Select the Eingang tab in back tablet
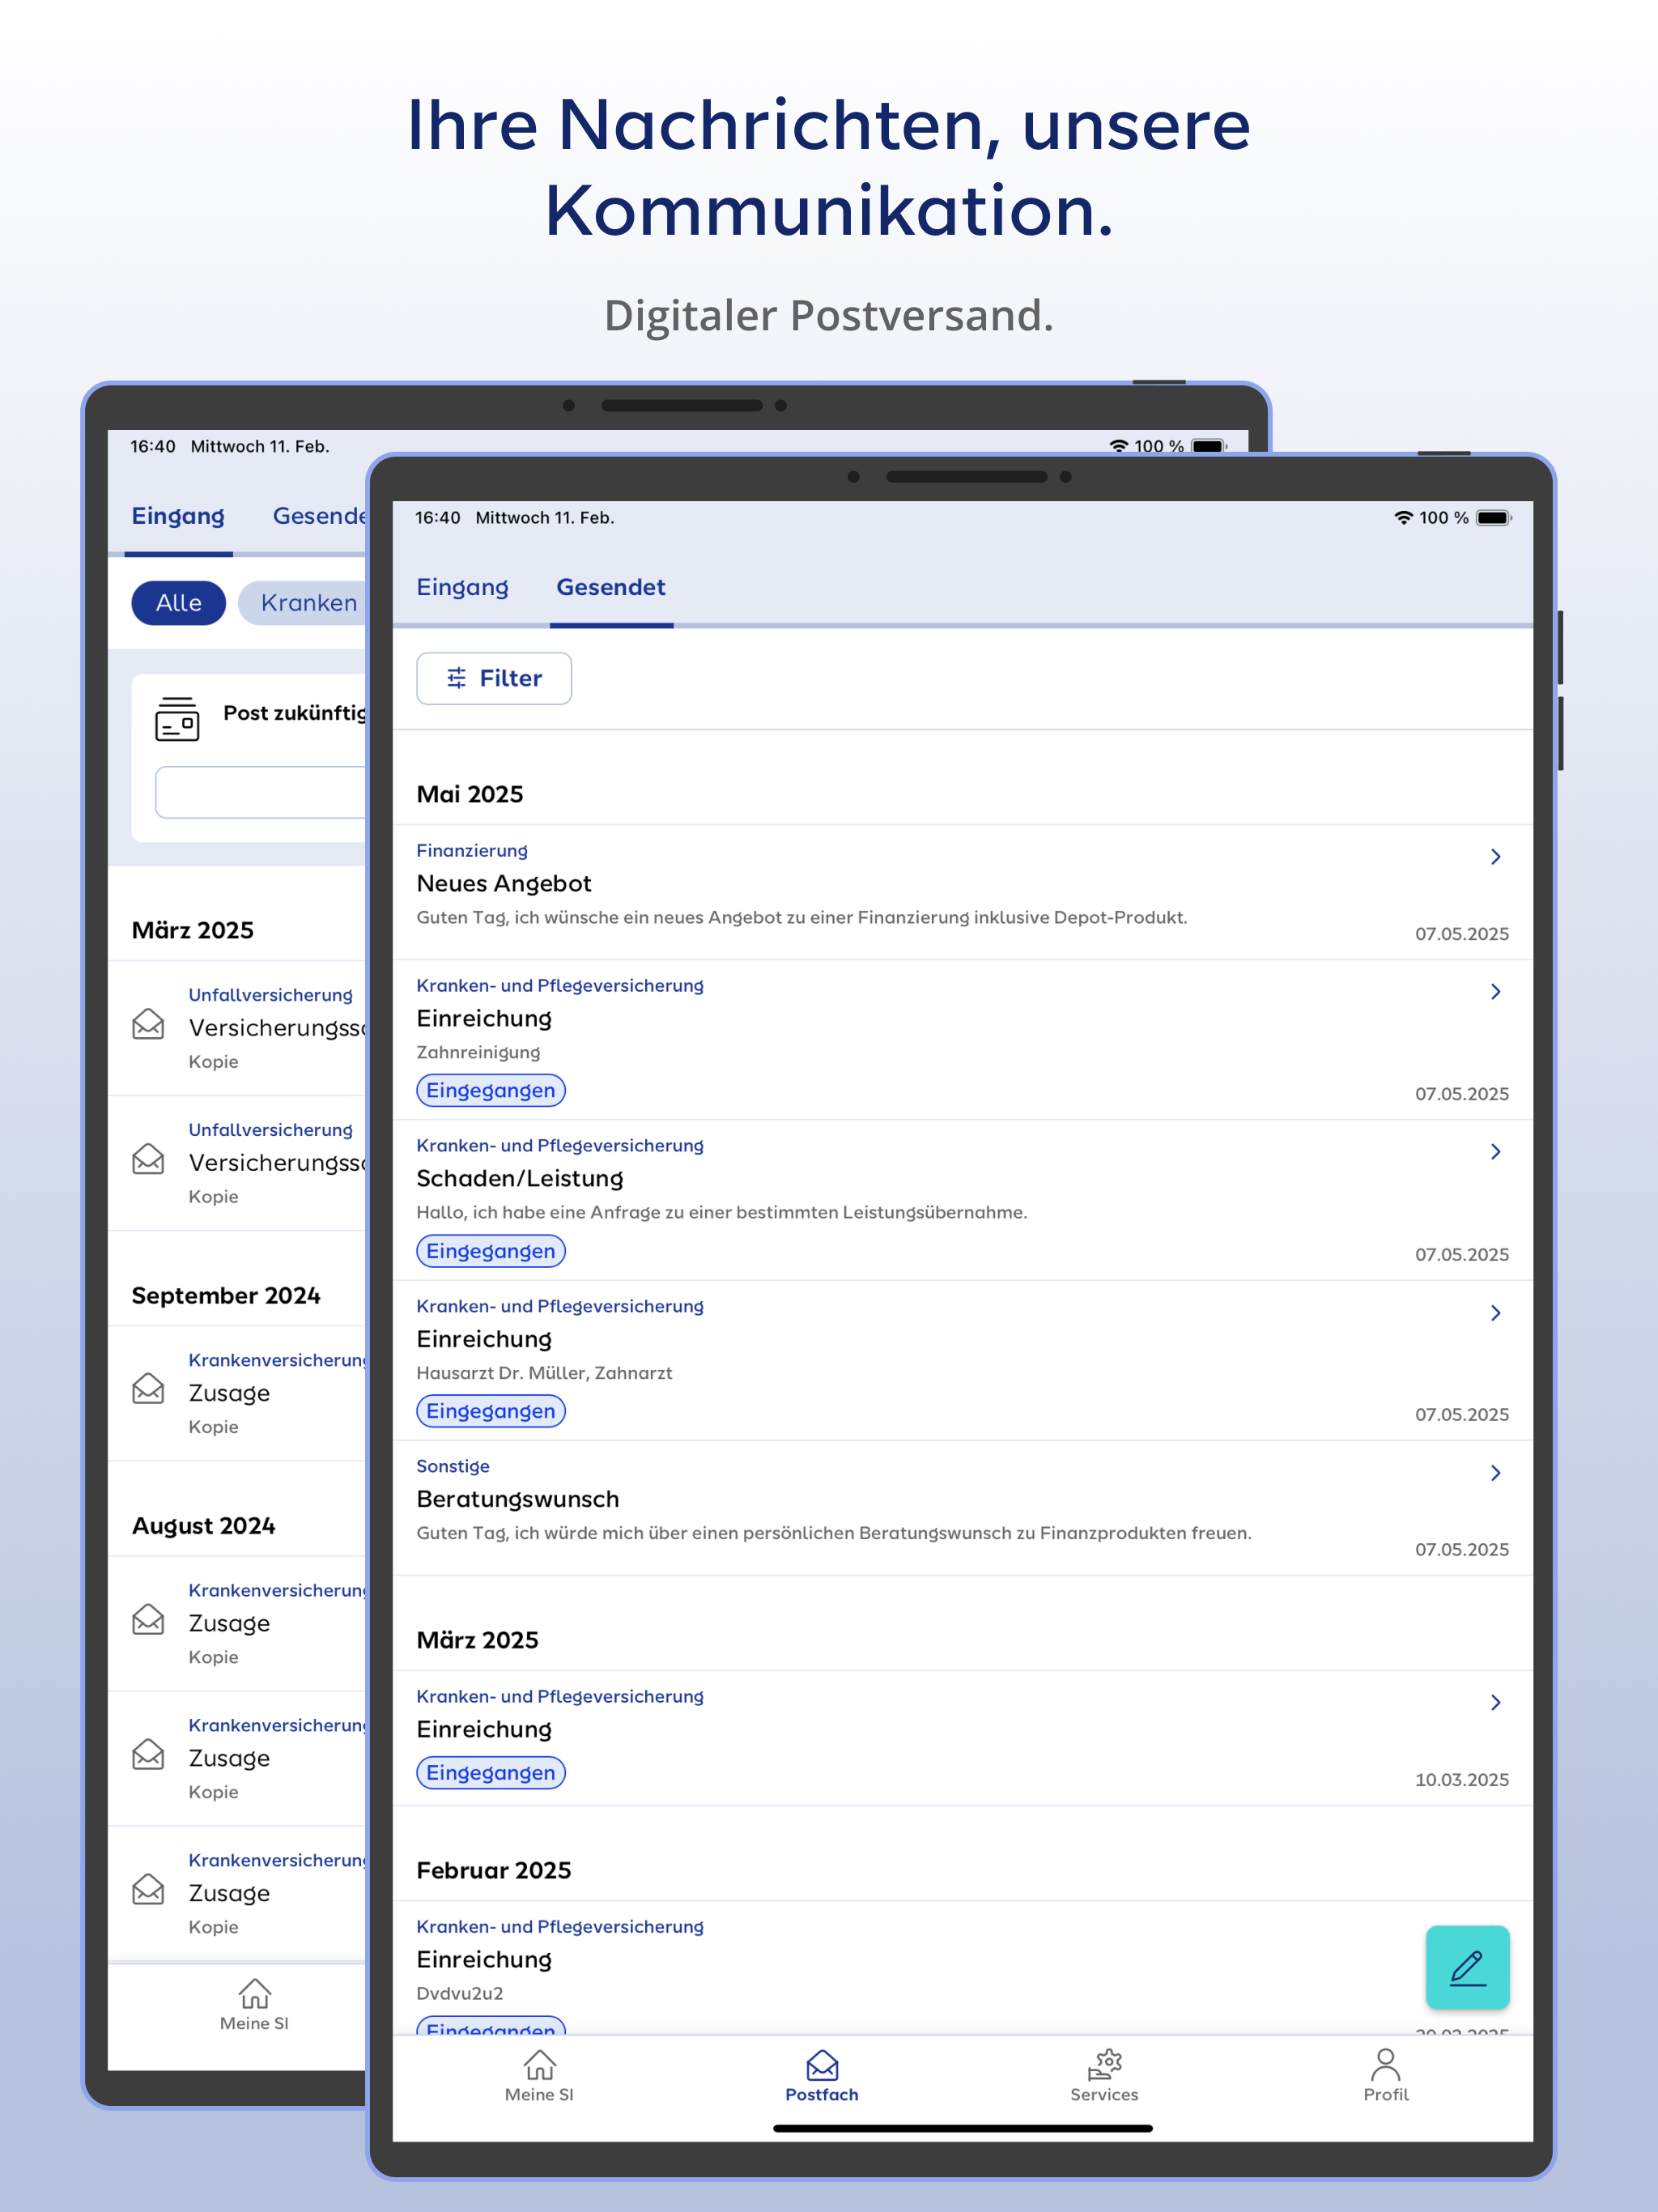This screenshot has width=1658, height=2212. click(x=178, y=516)
